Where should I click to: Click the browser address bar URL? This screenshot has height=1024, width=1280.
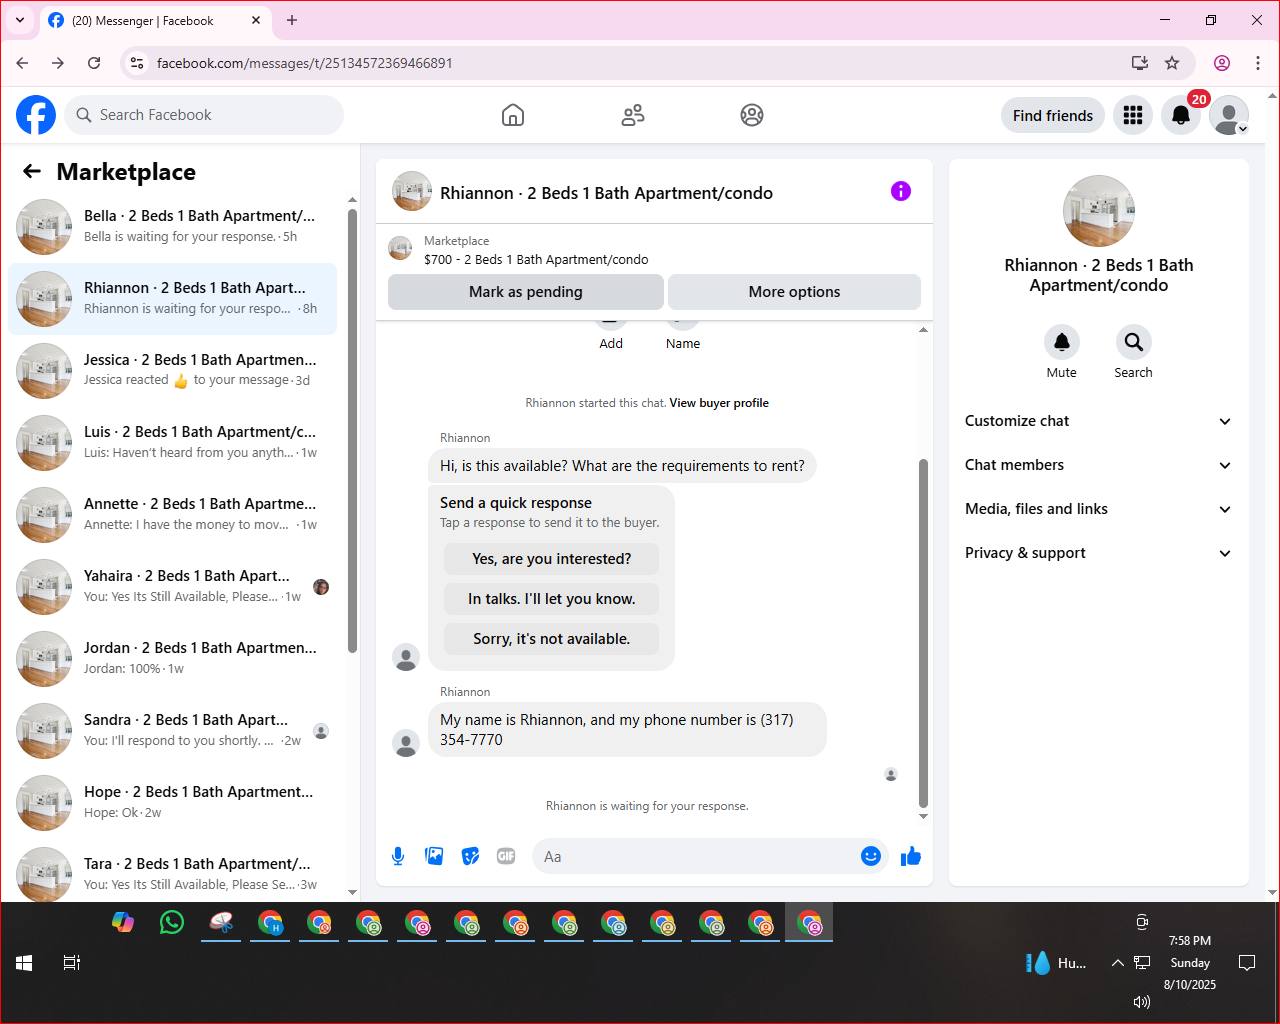click(x=305, y=63)
